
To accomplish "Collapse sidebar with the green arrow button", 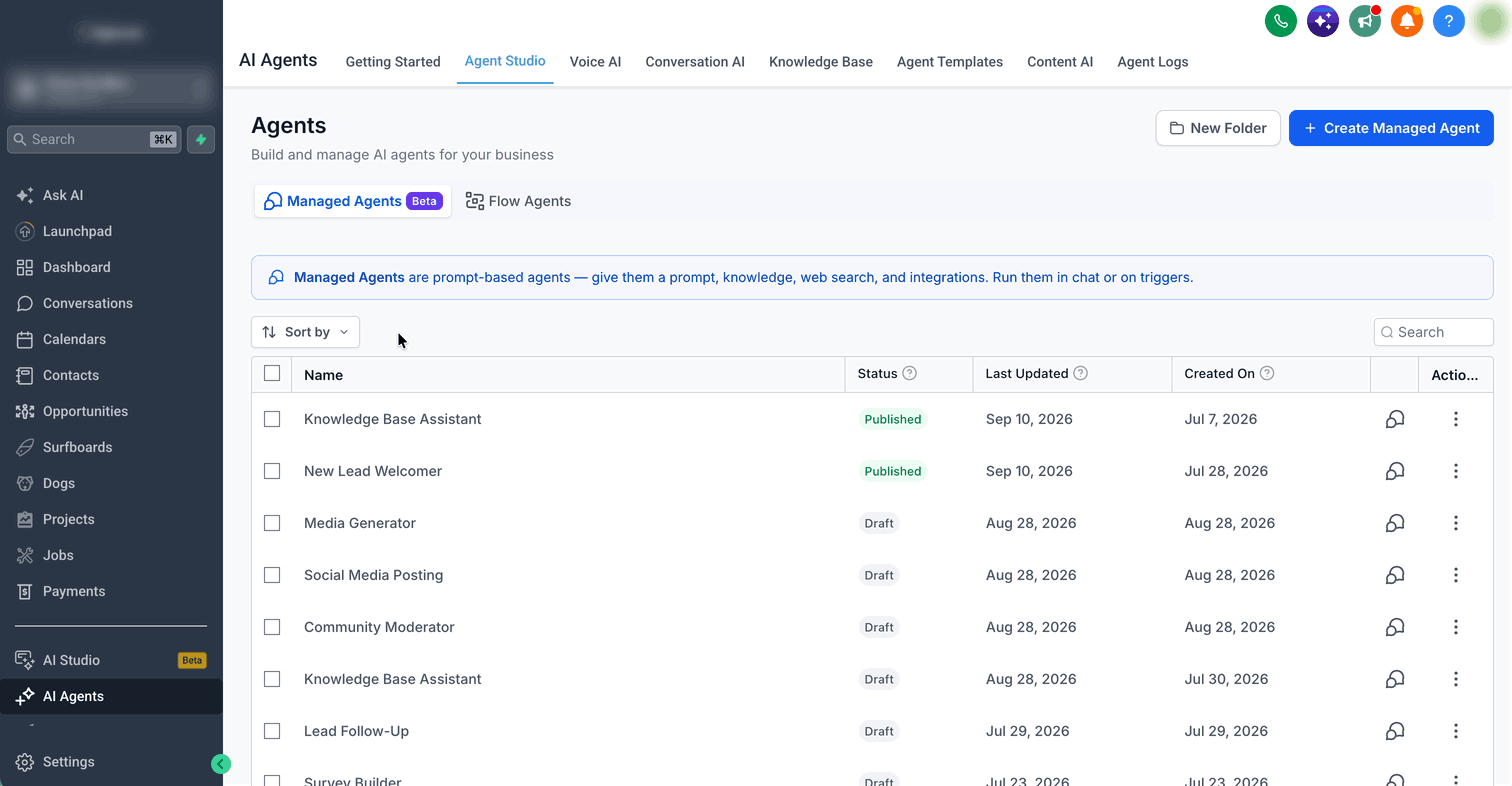I will point(221,764).
